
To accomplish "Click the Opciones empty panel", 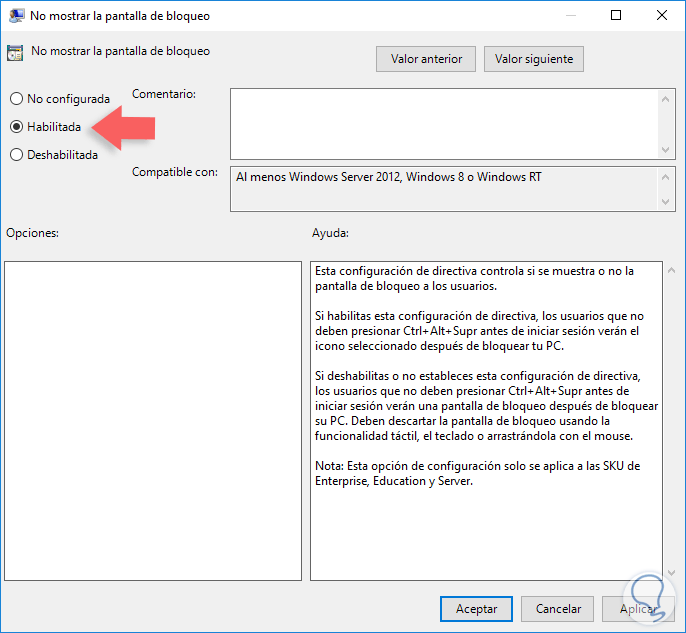I will click(x=153, y=421).
